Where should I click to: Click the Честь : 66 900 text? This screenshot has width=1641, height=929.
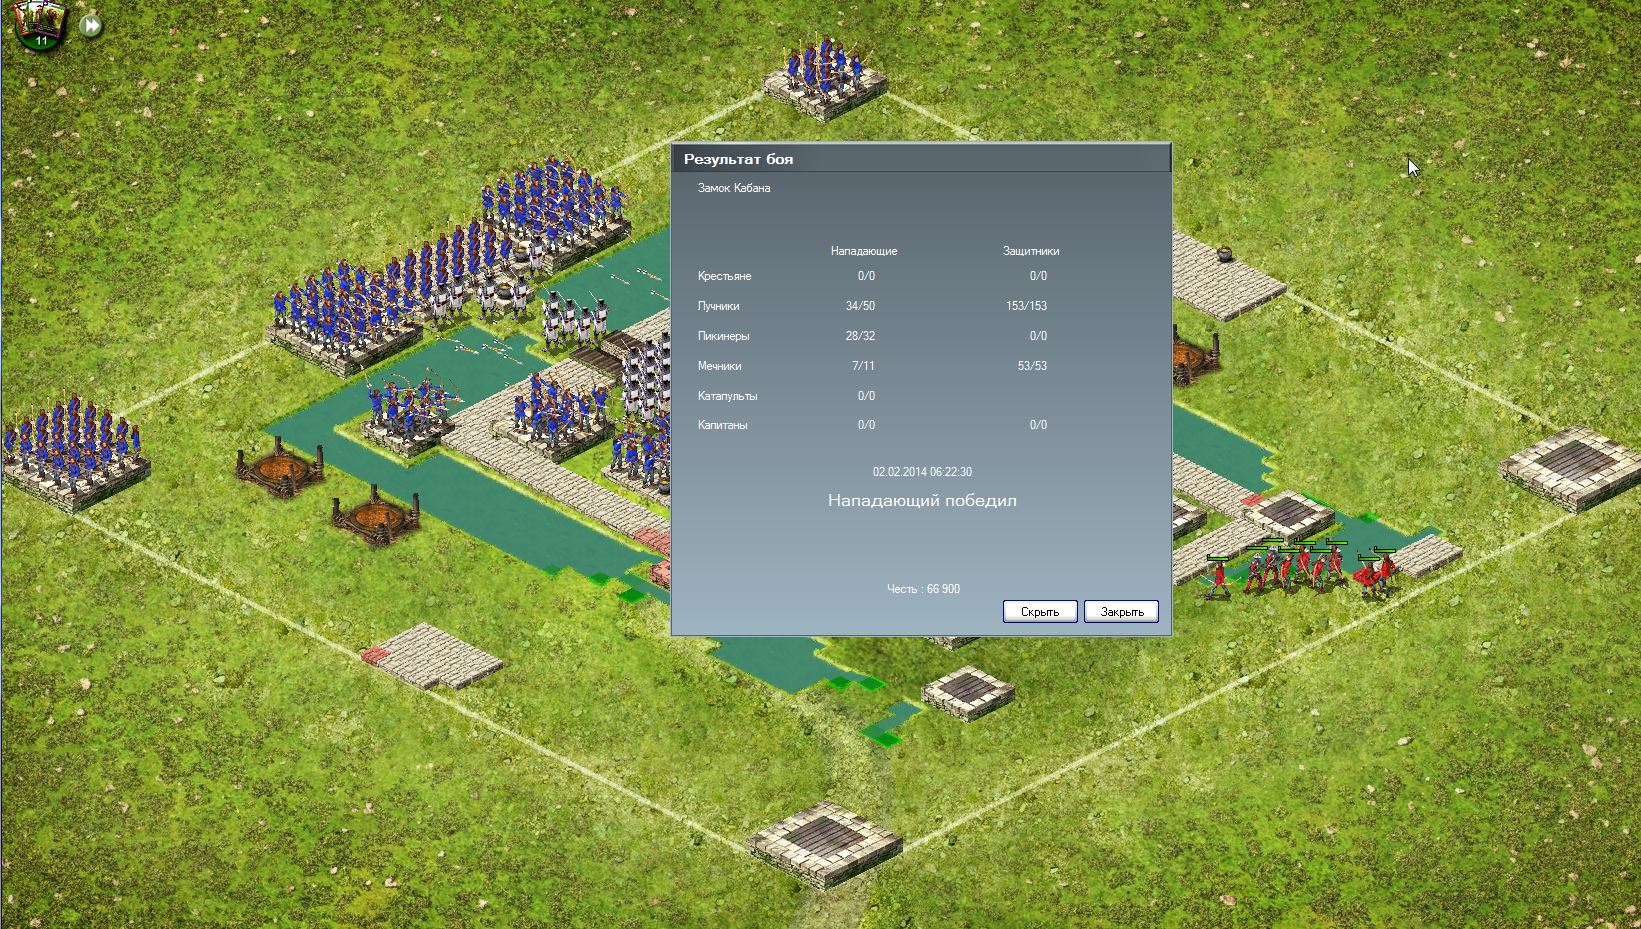[x=923, y=589]
